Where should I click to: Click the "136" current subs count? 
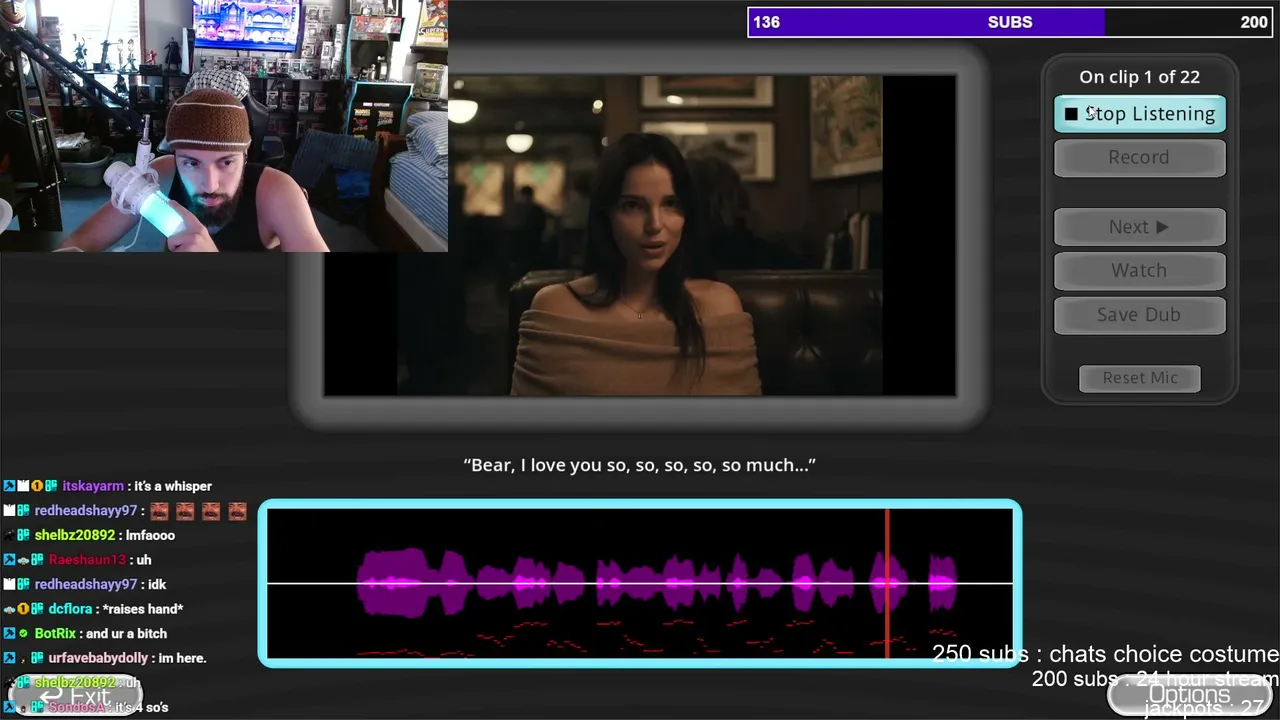tap(767, 22)
